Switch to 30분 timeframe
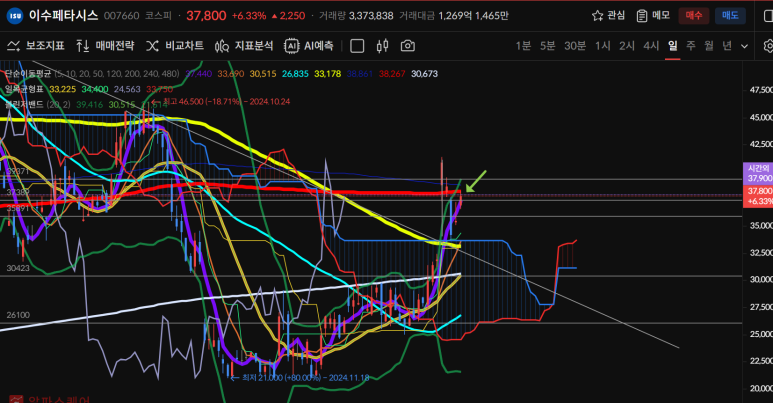 point(575,46)
